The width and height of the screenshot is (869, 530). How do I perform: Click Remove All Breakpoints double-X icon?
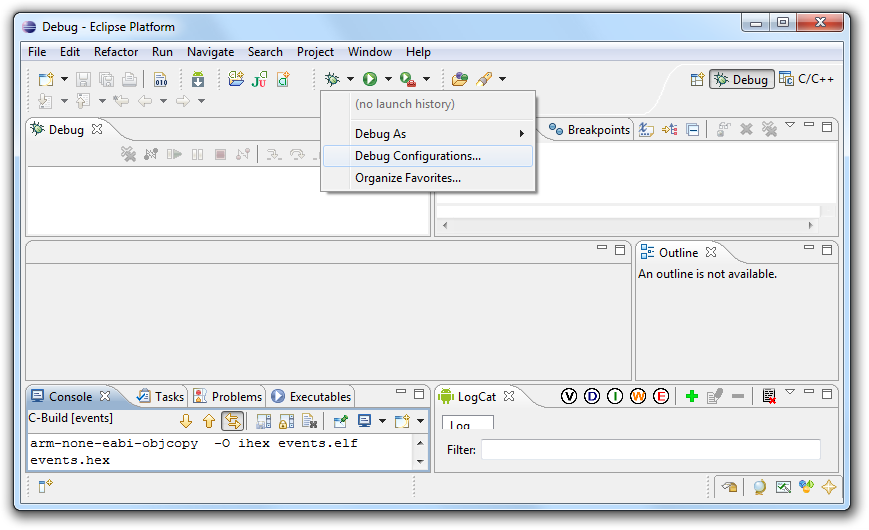[769, 129]
